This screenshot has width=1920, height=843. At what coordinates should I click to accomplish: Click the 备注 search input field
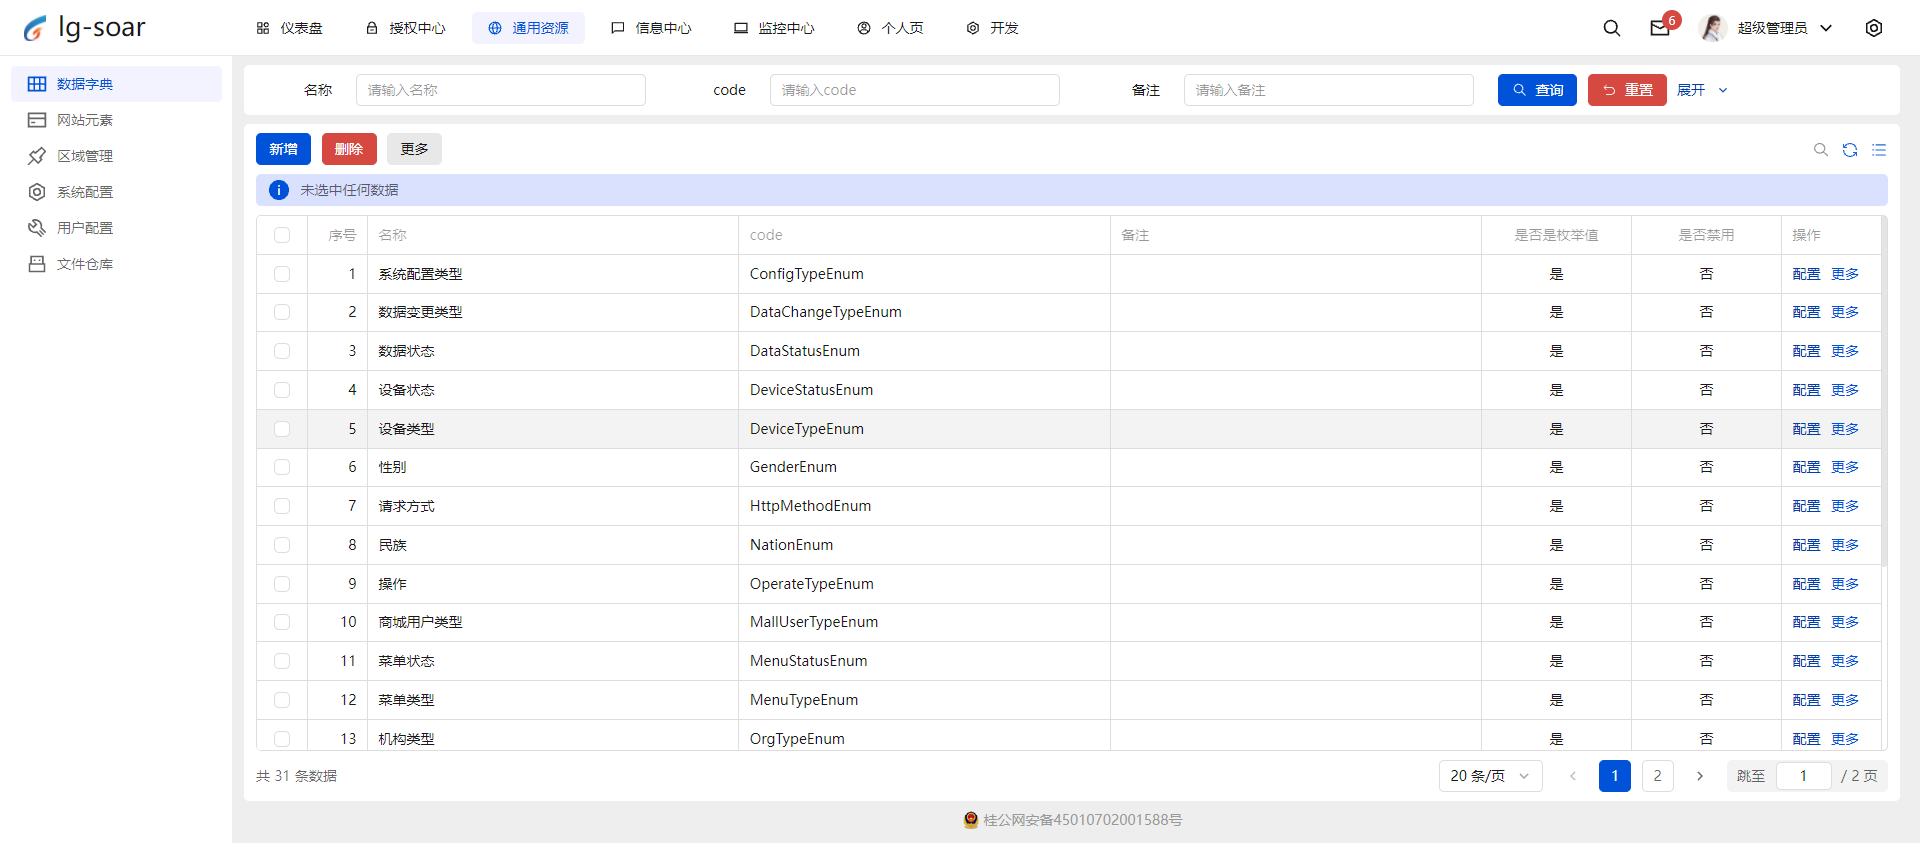[1329, 90]
